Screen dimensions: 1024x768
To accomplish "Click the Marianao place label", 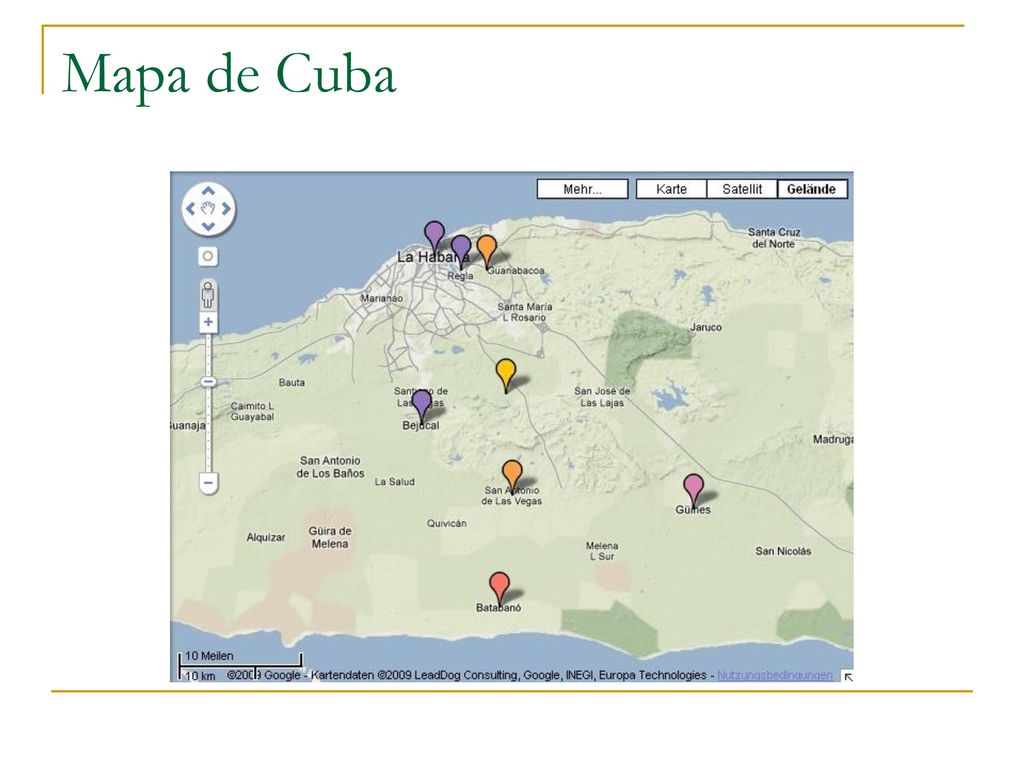I will pos(382,298).
